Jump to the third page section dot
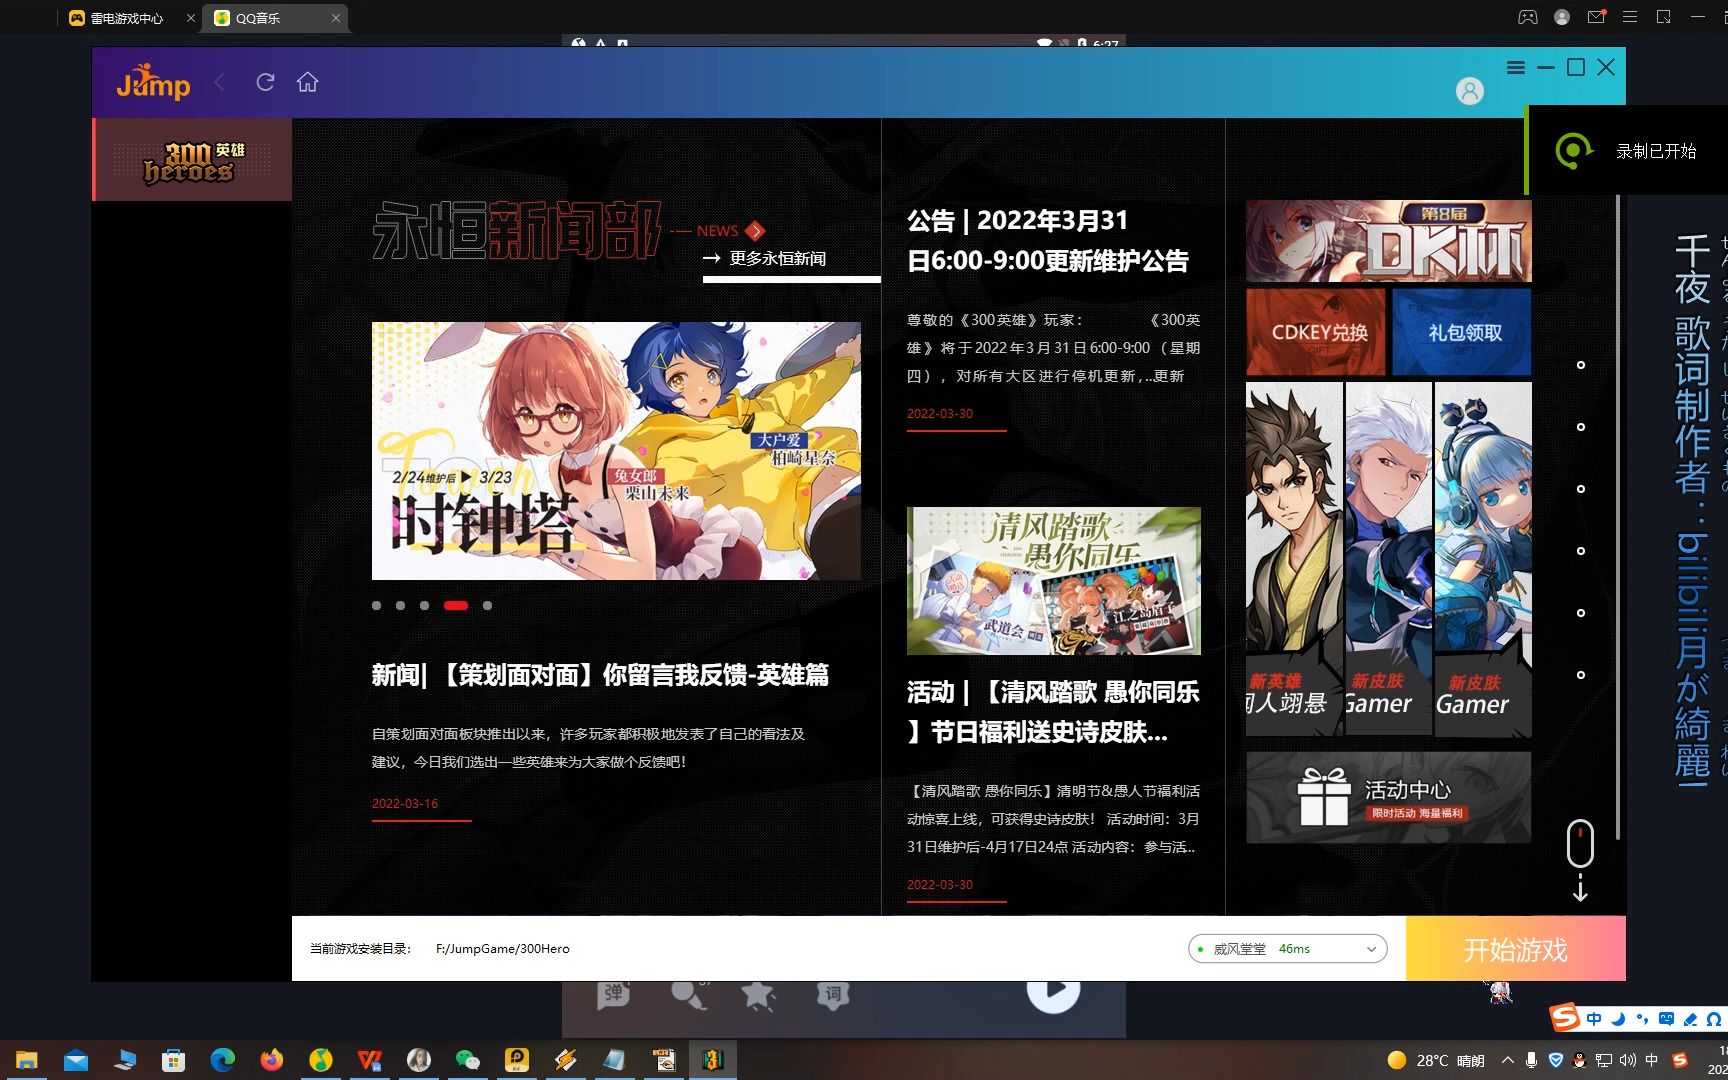Screen dimensions: 1728x1080 point(1581,489)
